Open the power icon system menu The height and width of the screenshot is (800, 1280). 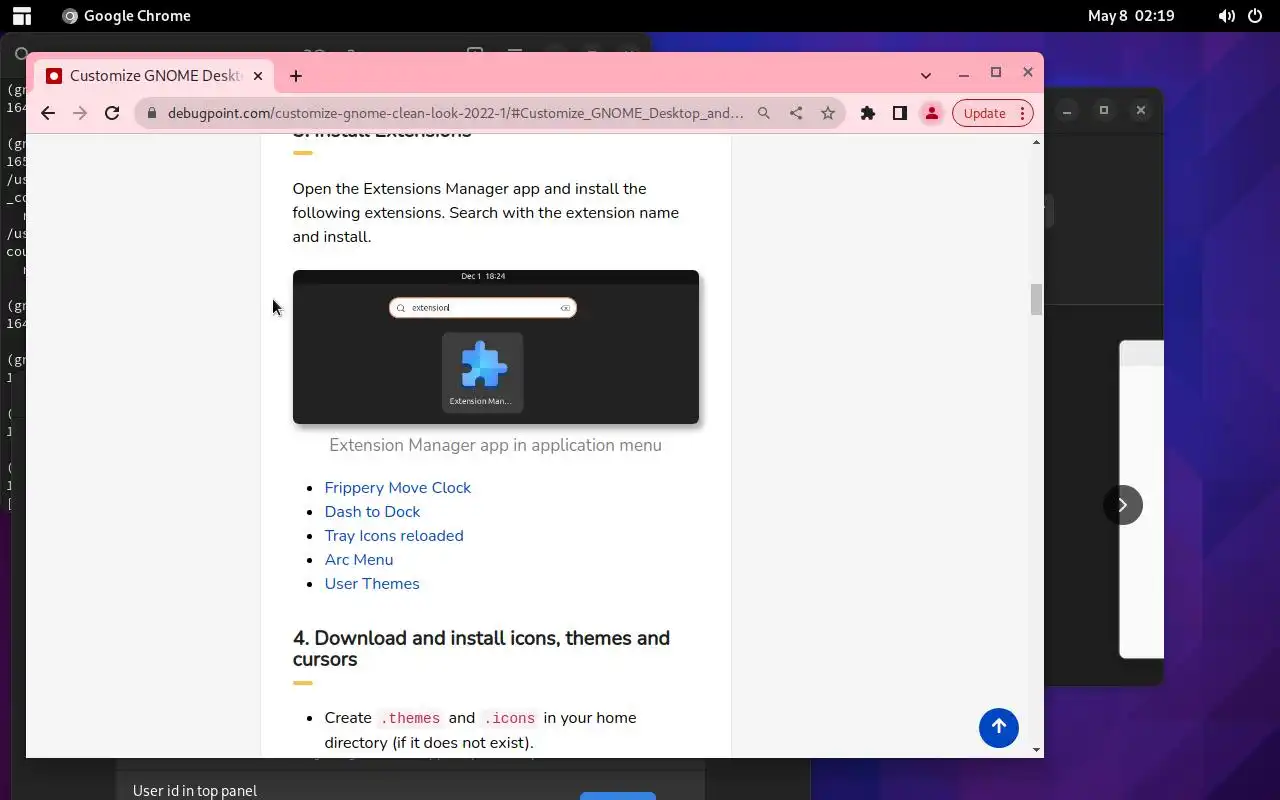click(x=1255, y=16)
